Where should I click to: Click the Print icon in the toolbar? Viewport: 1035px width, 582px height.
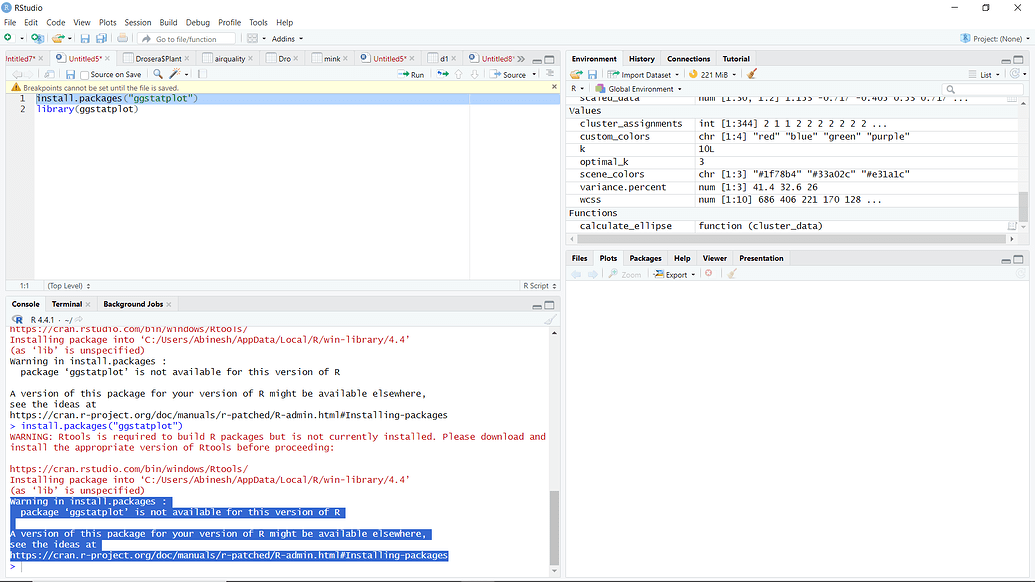click(x=123, y=38)
